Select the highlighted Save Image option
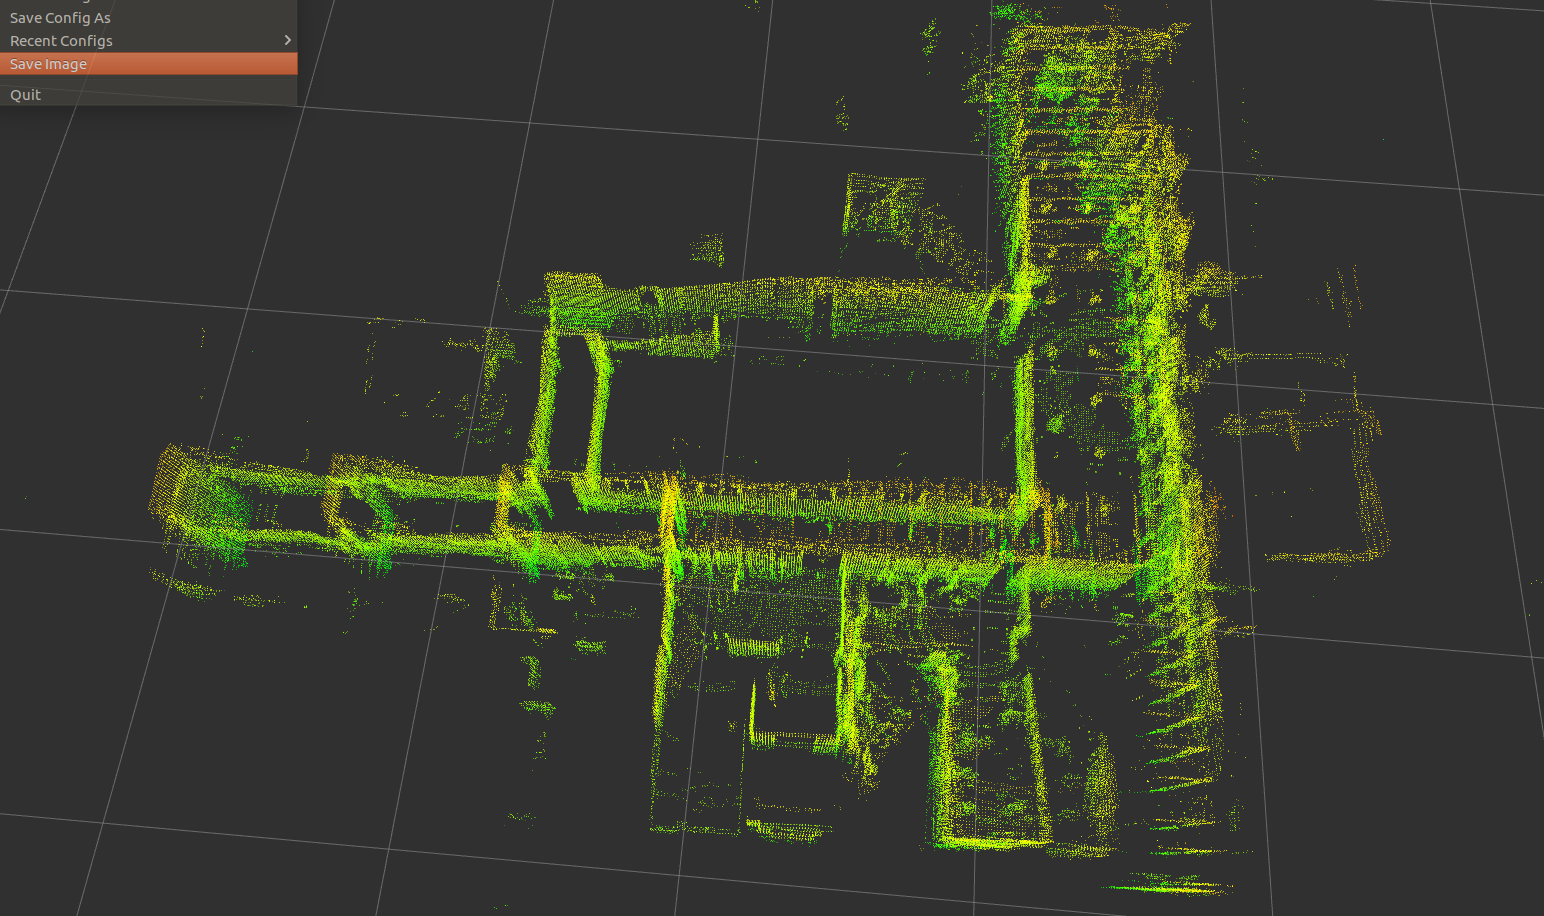Image resolution: width=1544 pixels, height=916 pixels. click(47, 63)
